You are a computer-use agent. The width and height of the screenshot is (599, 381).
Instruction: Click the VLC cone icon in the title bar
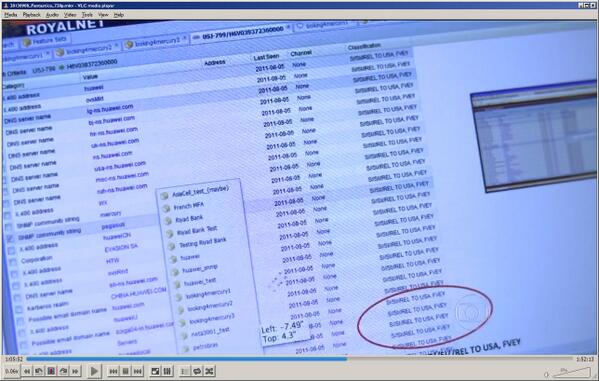pos(6,5)
